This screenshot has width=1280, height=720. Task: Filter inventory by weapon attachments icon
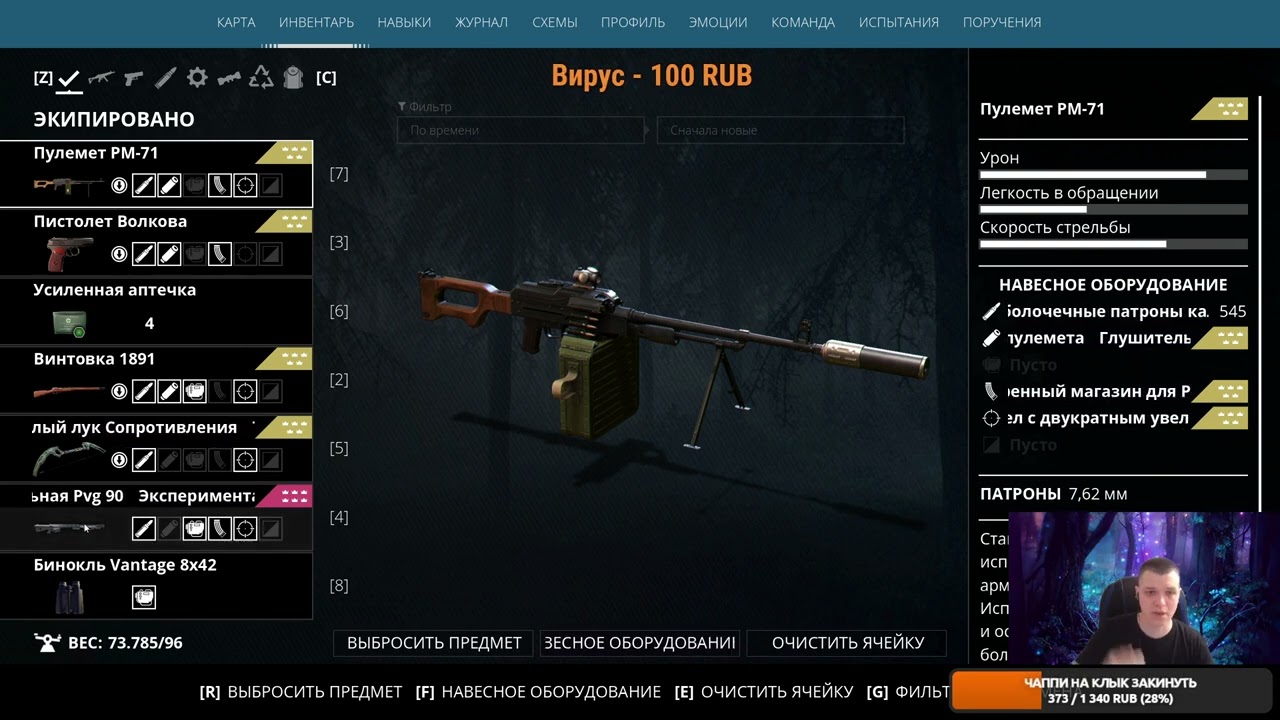229,78
